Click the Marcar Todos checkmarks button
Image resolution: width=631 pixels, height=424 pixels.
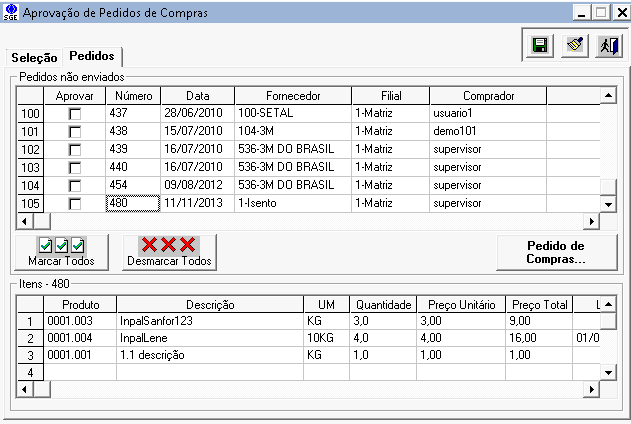point(61,252)
